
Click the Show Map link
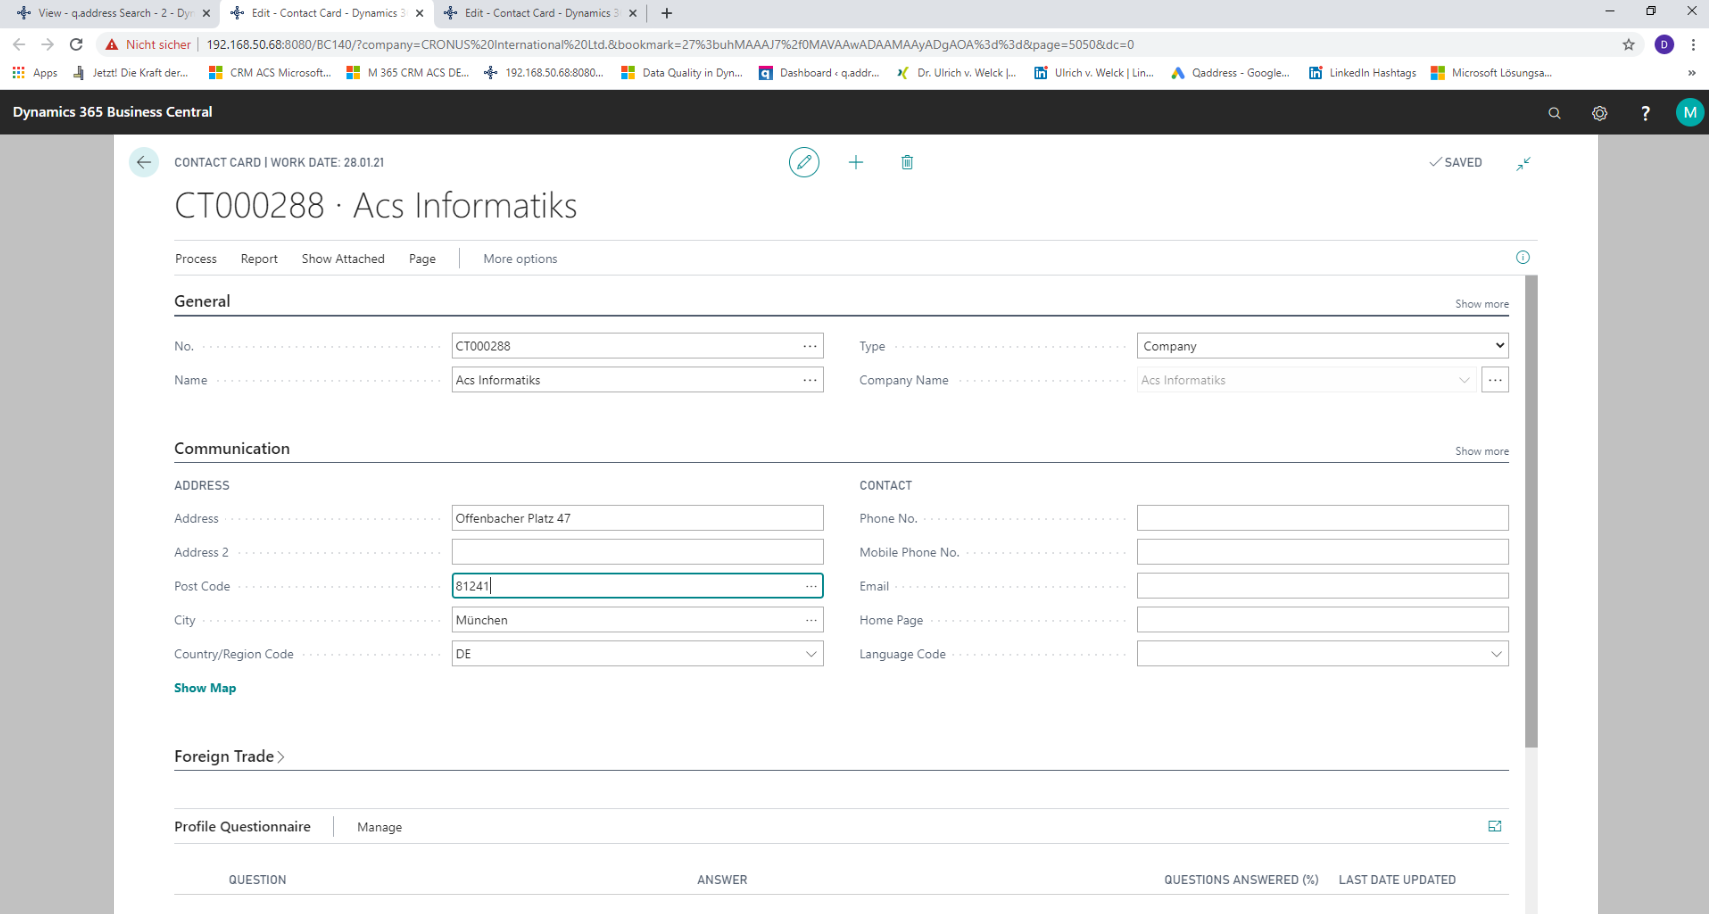click(x=205, y=688)
